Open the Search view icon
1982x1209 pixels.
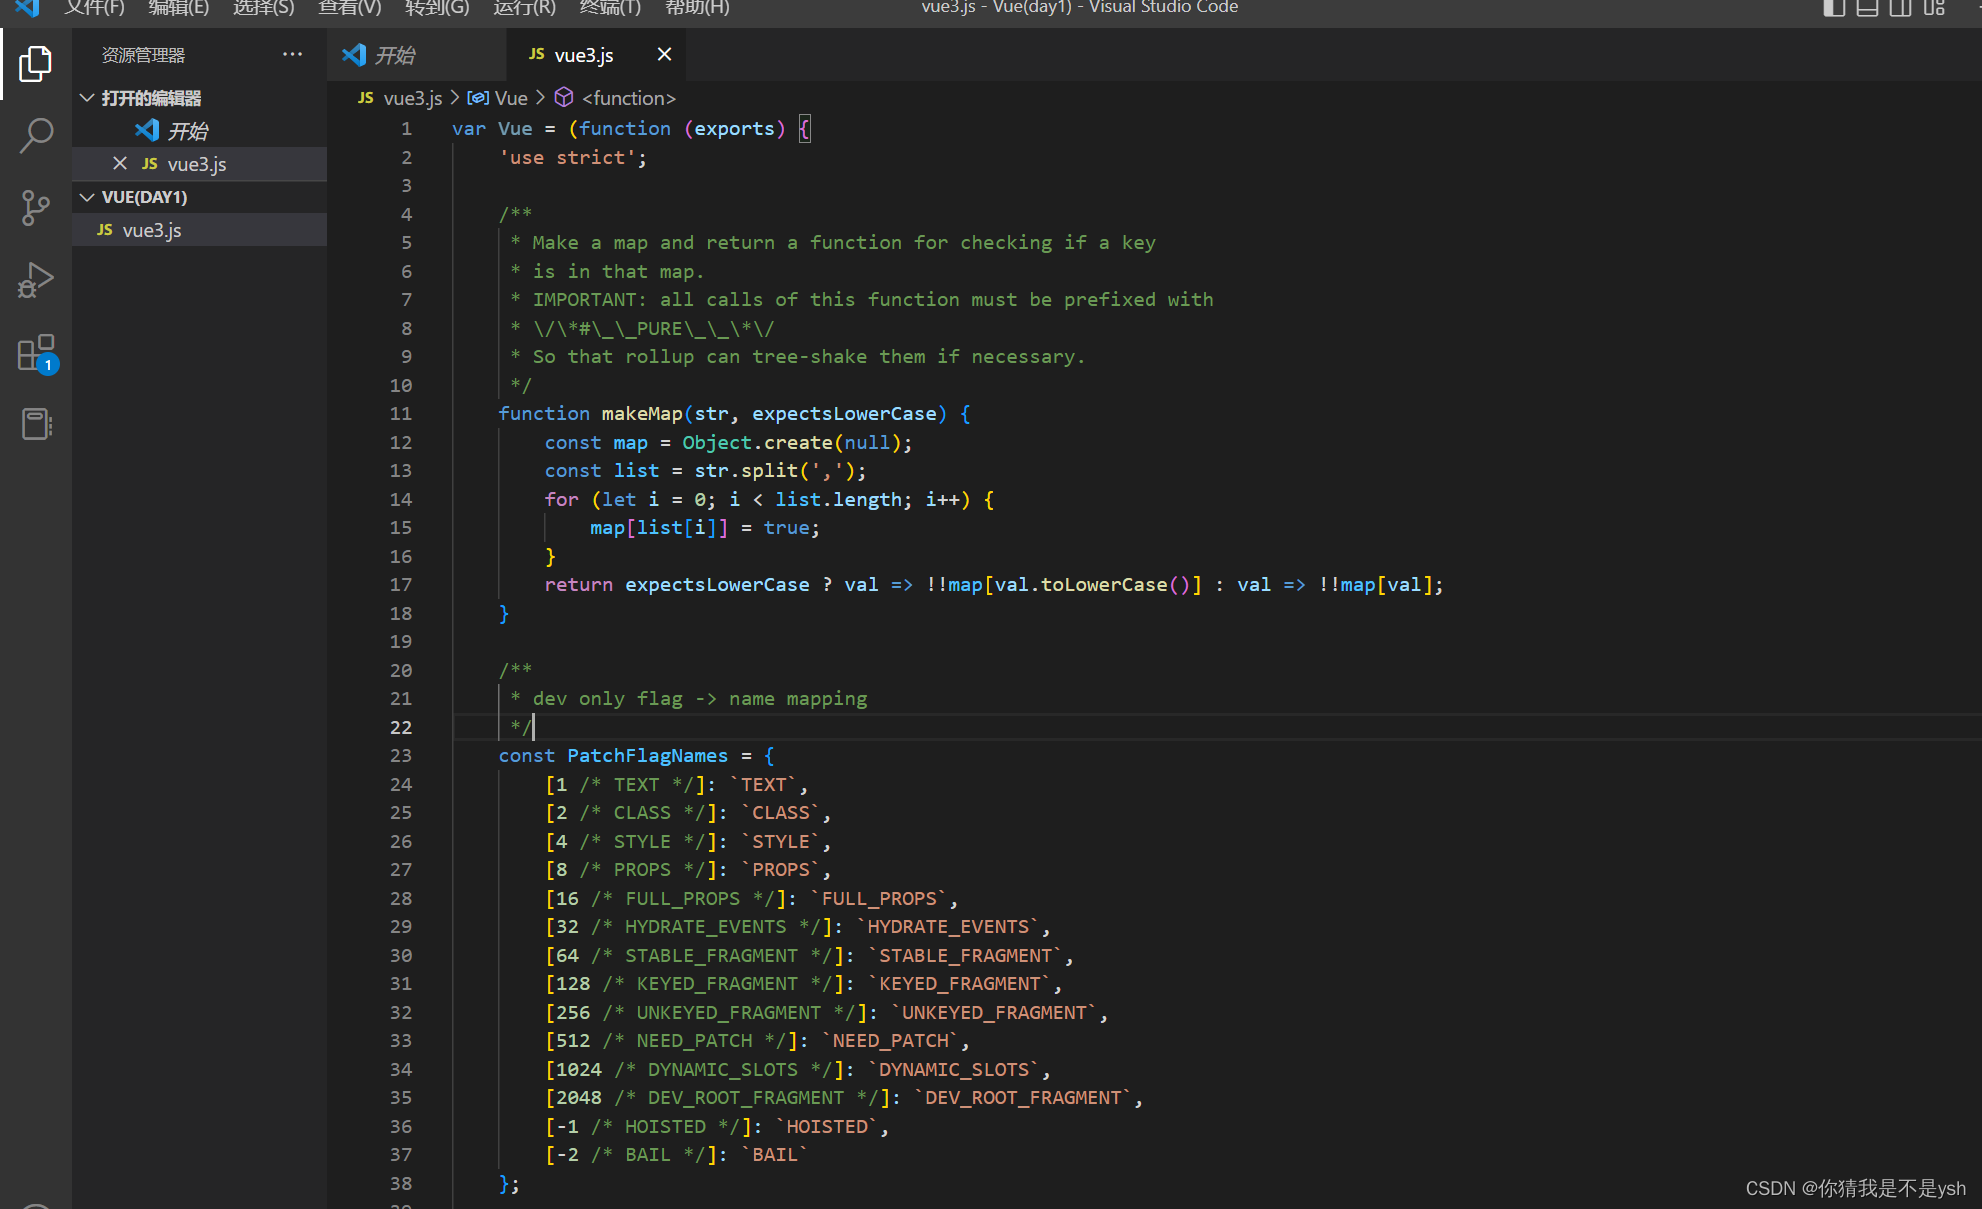point(35,135)
